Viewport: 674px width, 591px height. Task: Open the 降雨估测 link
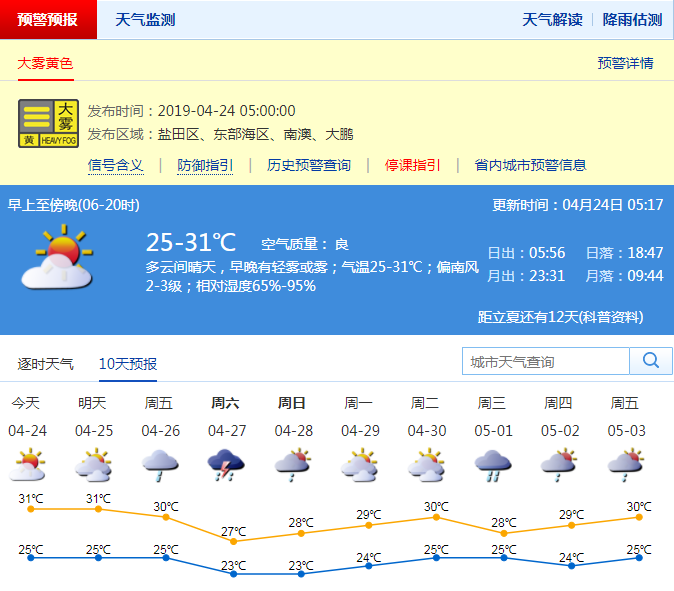click(x=632, y=20)
